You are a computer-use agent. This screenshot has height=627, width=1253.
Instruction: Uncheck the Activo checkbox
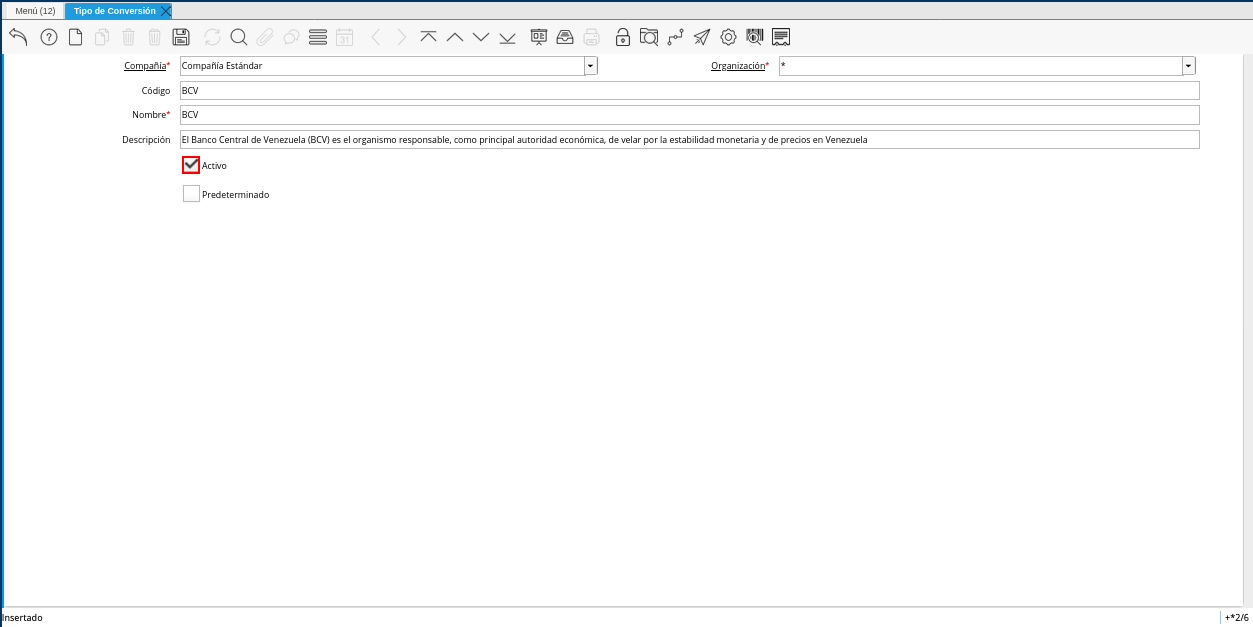click(190, 164)
